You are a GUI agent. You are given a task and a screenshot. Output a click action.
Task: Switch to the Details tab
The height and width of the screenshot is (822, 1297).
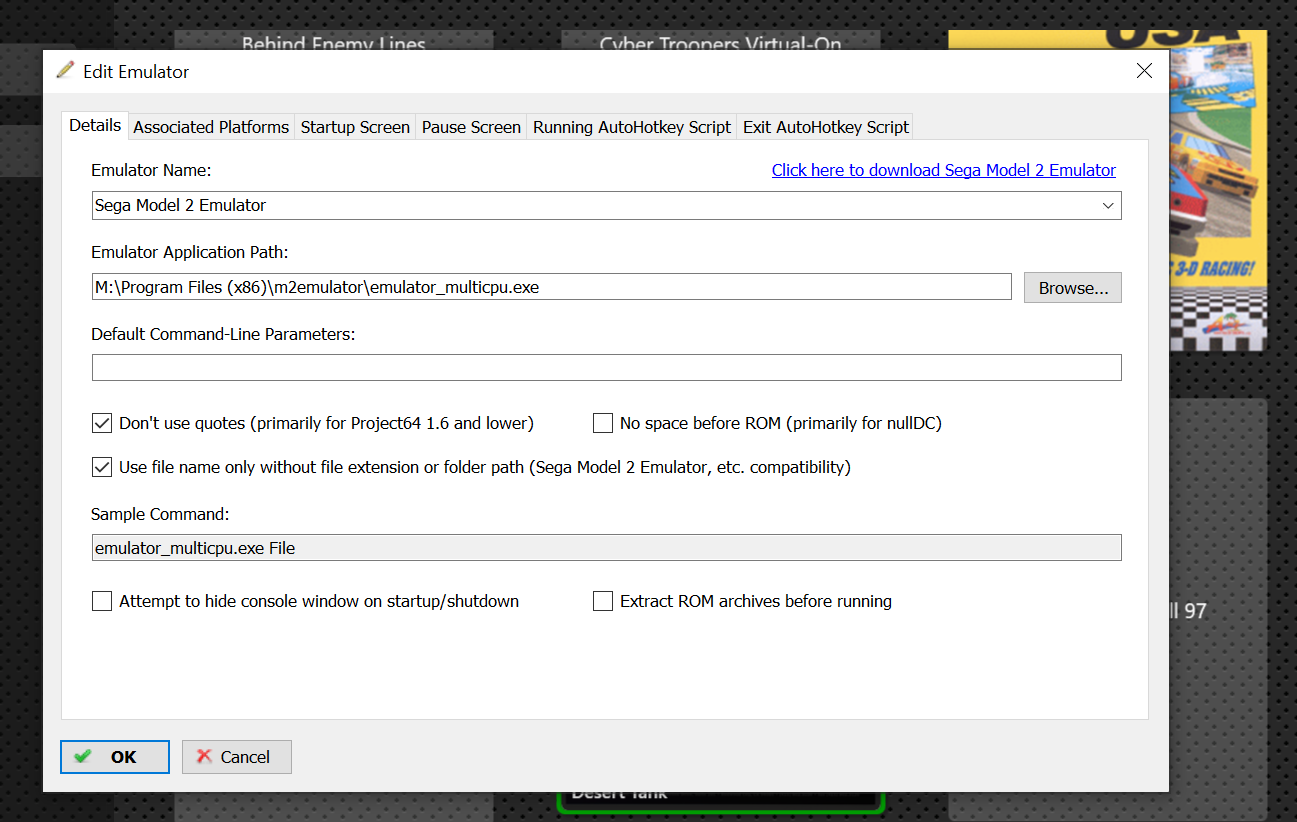point(95,126)
